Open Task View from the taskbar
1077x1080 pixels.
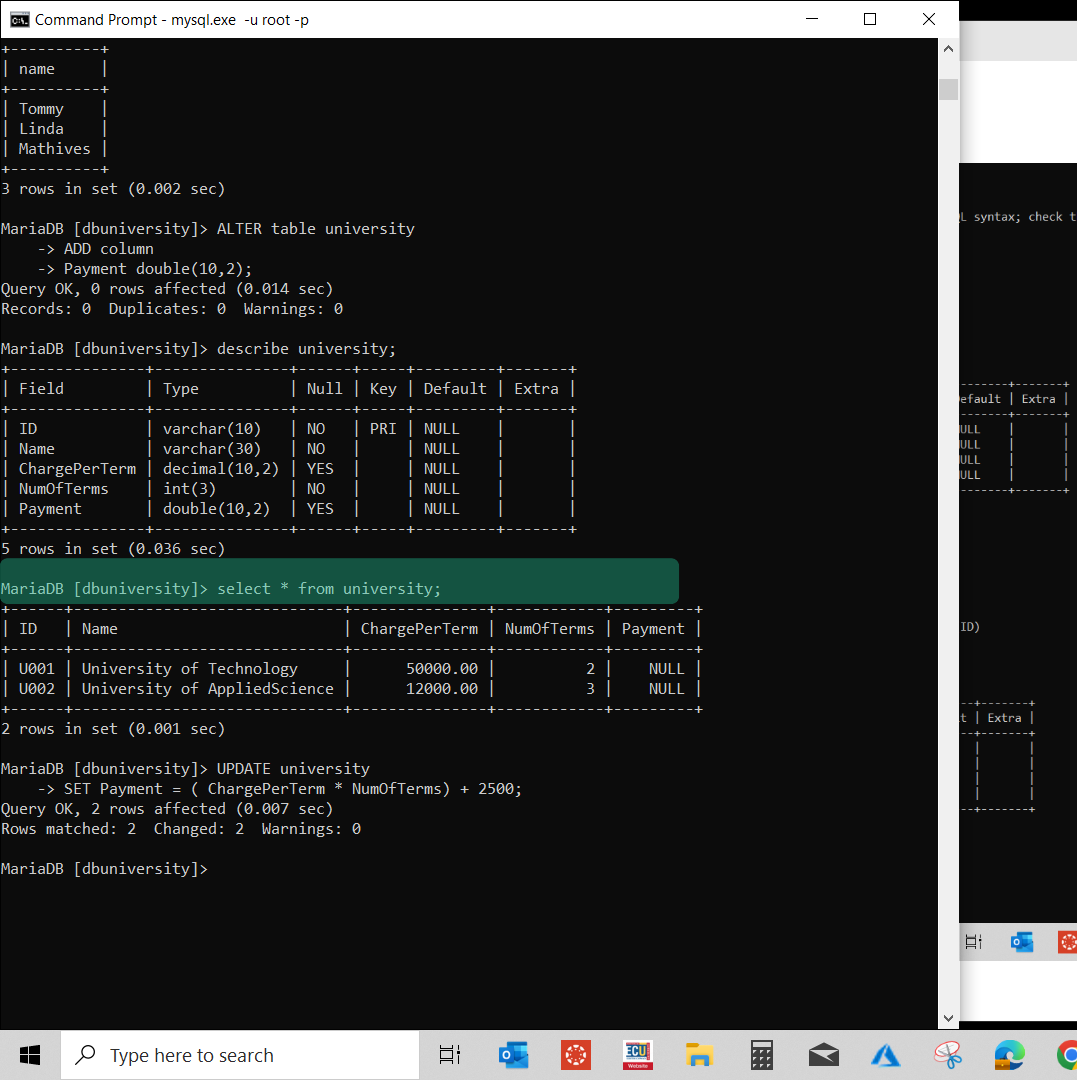pyautogui.click(x=450, y=1054)
